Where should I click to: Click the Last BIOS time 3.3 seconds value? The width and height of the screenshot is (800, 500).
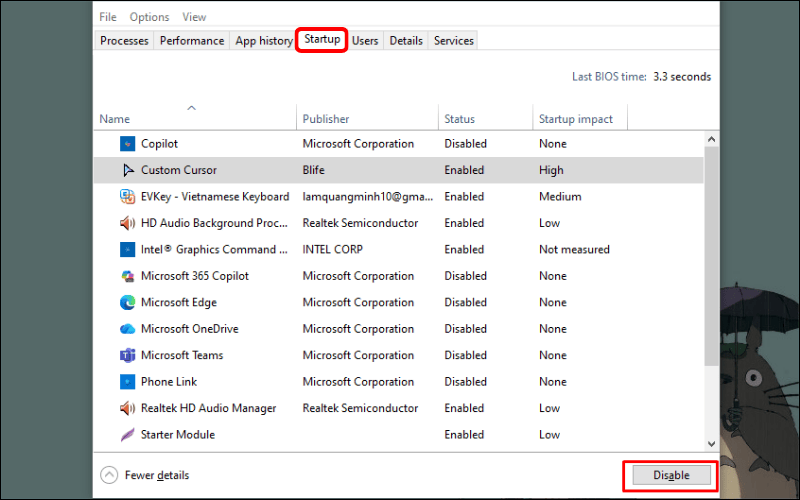click(x=682, y=77)
